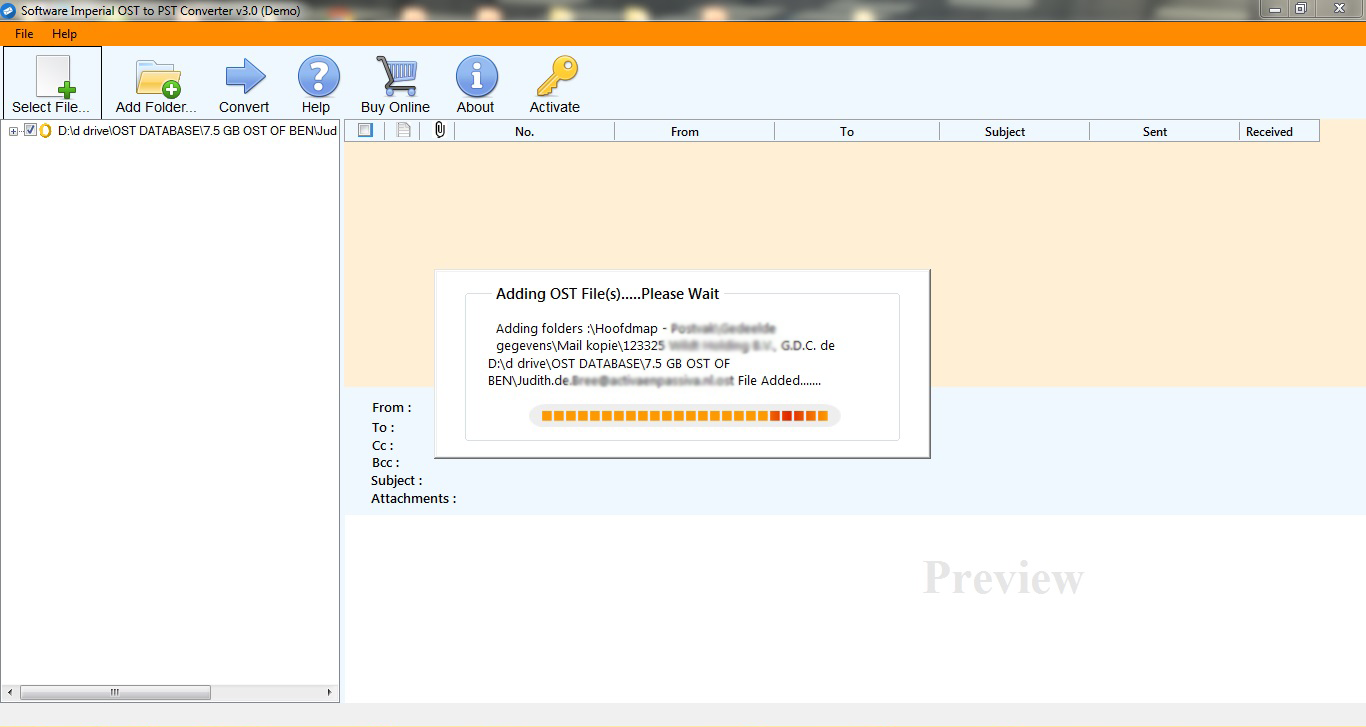Click the attachment paperclip column header
Viewport: 1366px width, 727px height.
[439, 130]
